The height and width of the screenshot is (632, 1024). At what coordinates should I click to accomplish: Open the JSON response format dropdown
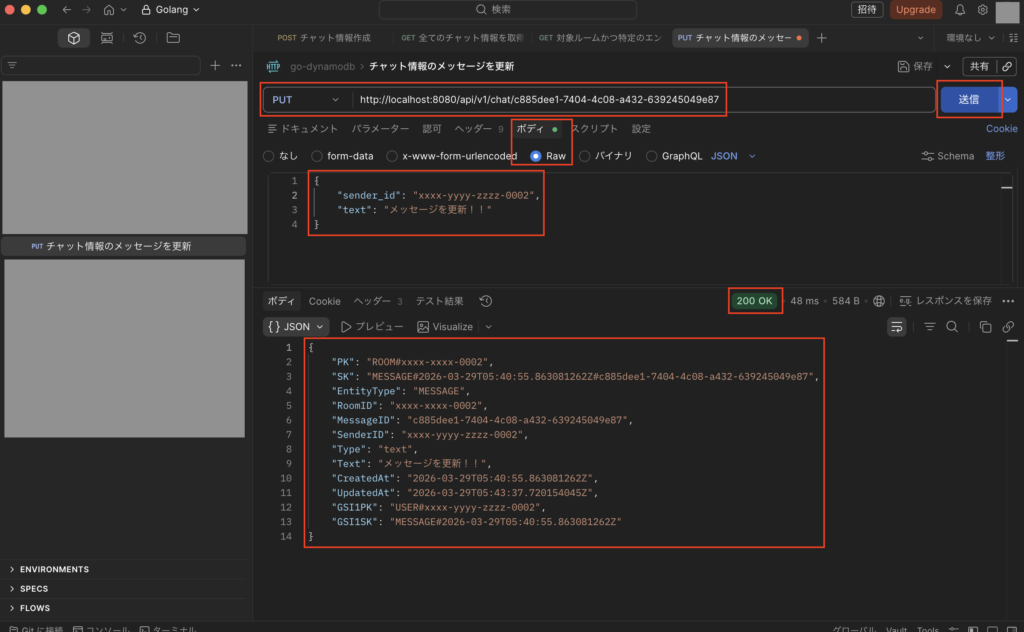(x=295, y=327)
